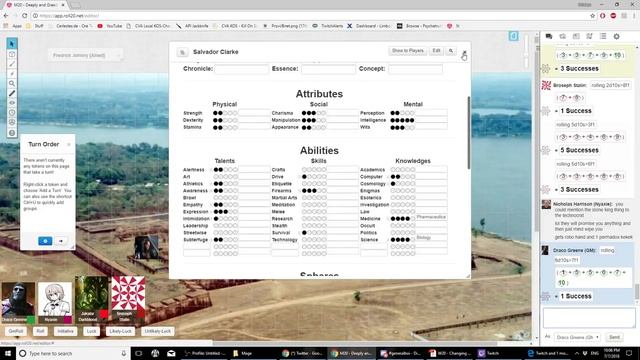The image size is (640, 360).
Task: Open the Journal tab icon
Action: click(x=576, y=36)
